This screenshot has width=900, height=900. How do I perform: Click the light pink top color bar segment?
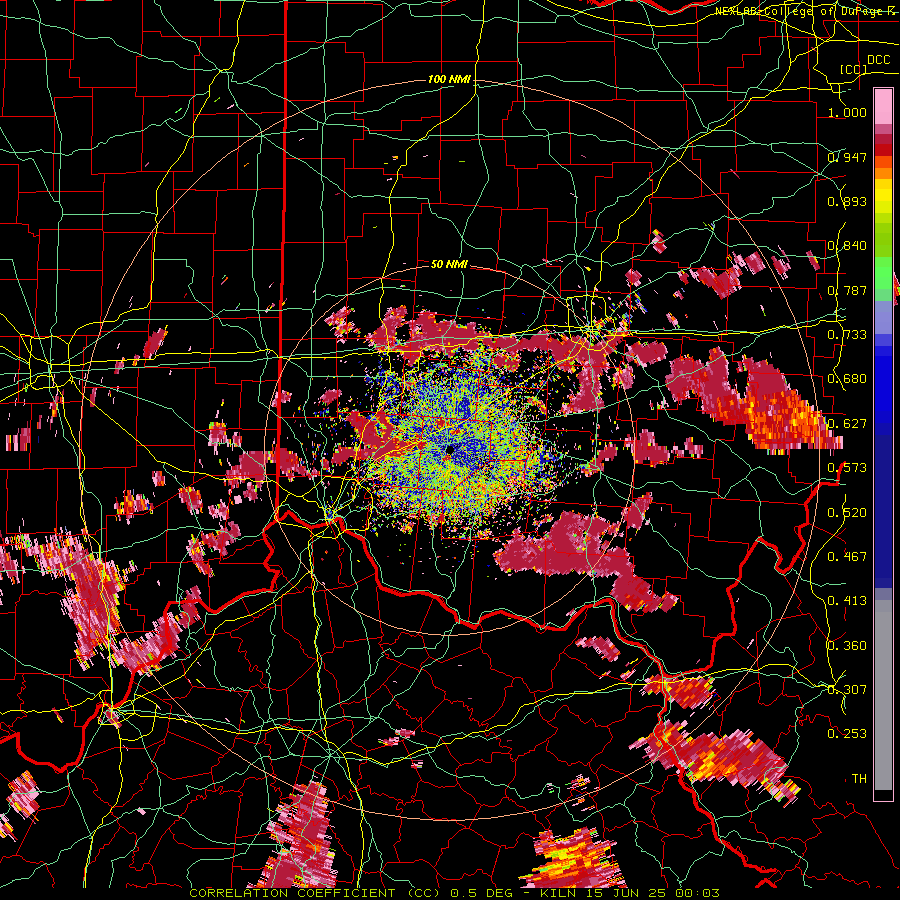883,106
